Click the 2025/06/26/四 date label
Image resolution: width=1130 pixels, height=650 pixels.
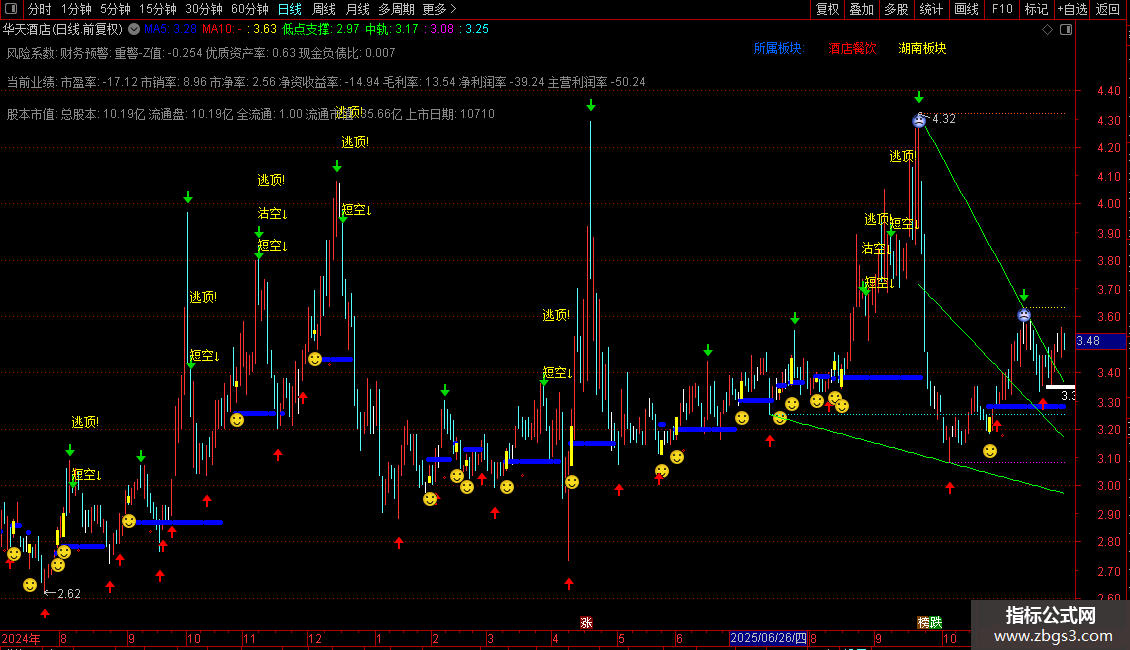[x=768, y=638]
